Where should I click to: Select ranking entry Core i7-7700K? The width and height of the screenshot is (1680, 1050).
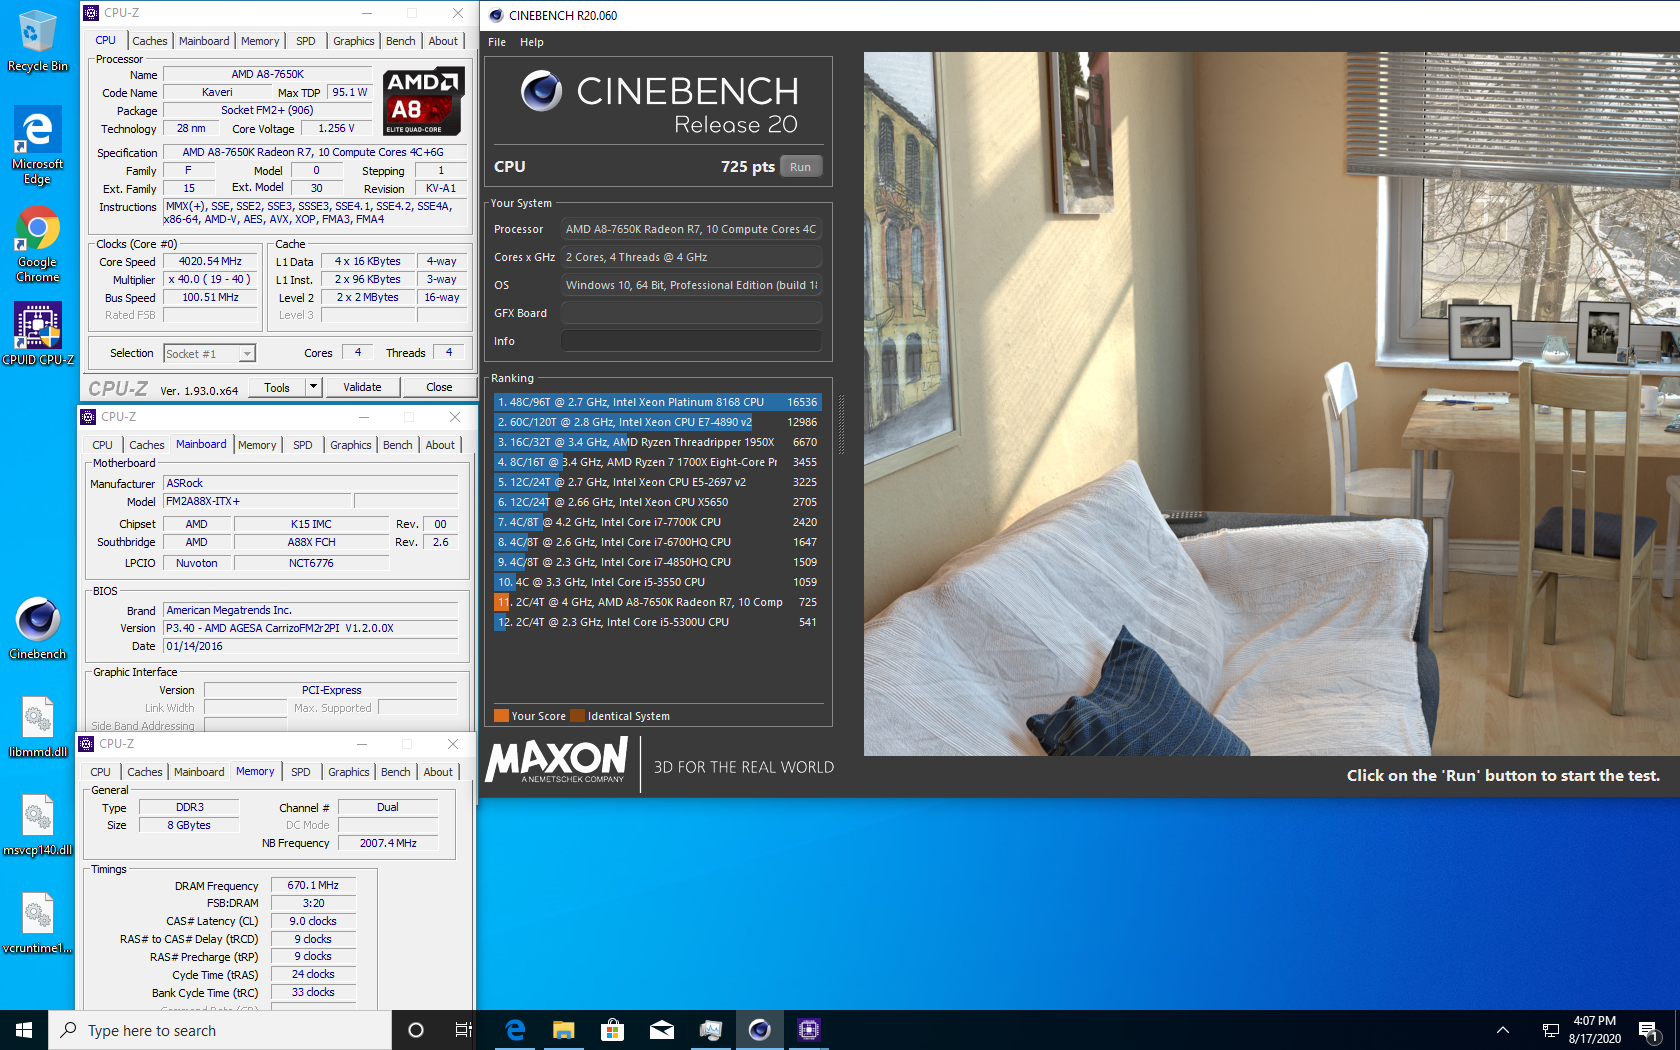pyautogui.click(x=658, y=522)
